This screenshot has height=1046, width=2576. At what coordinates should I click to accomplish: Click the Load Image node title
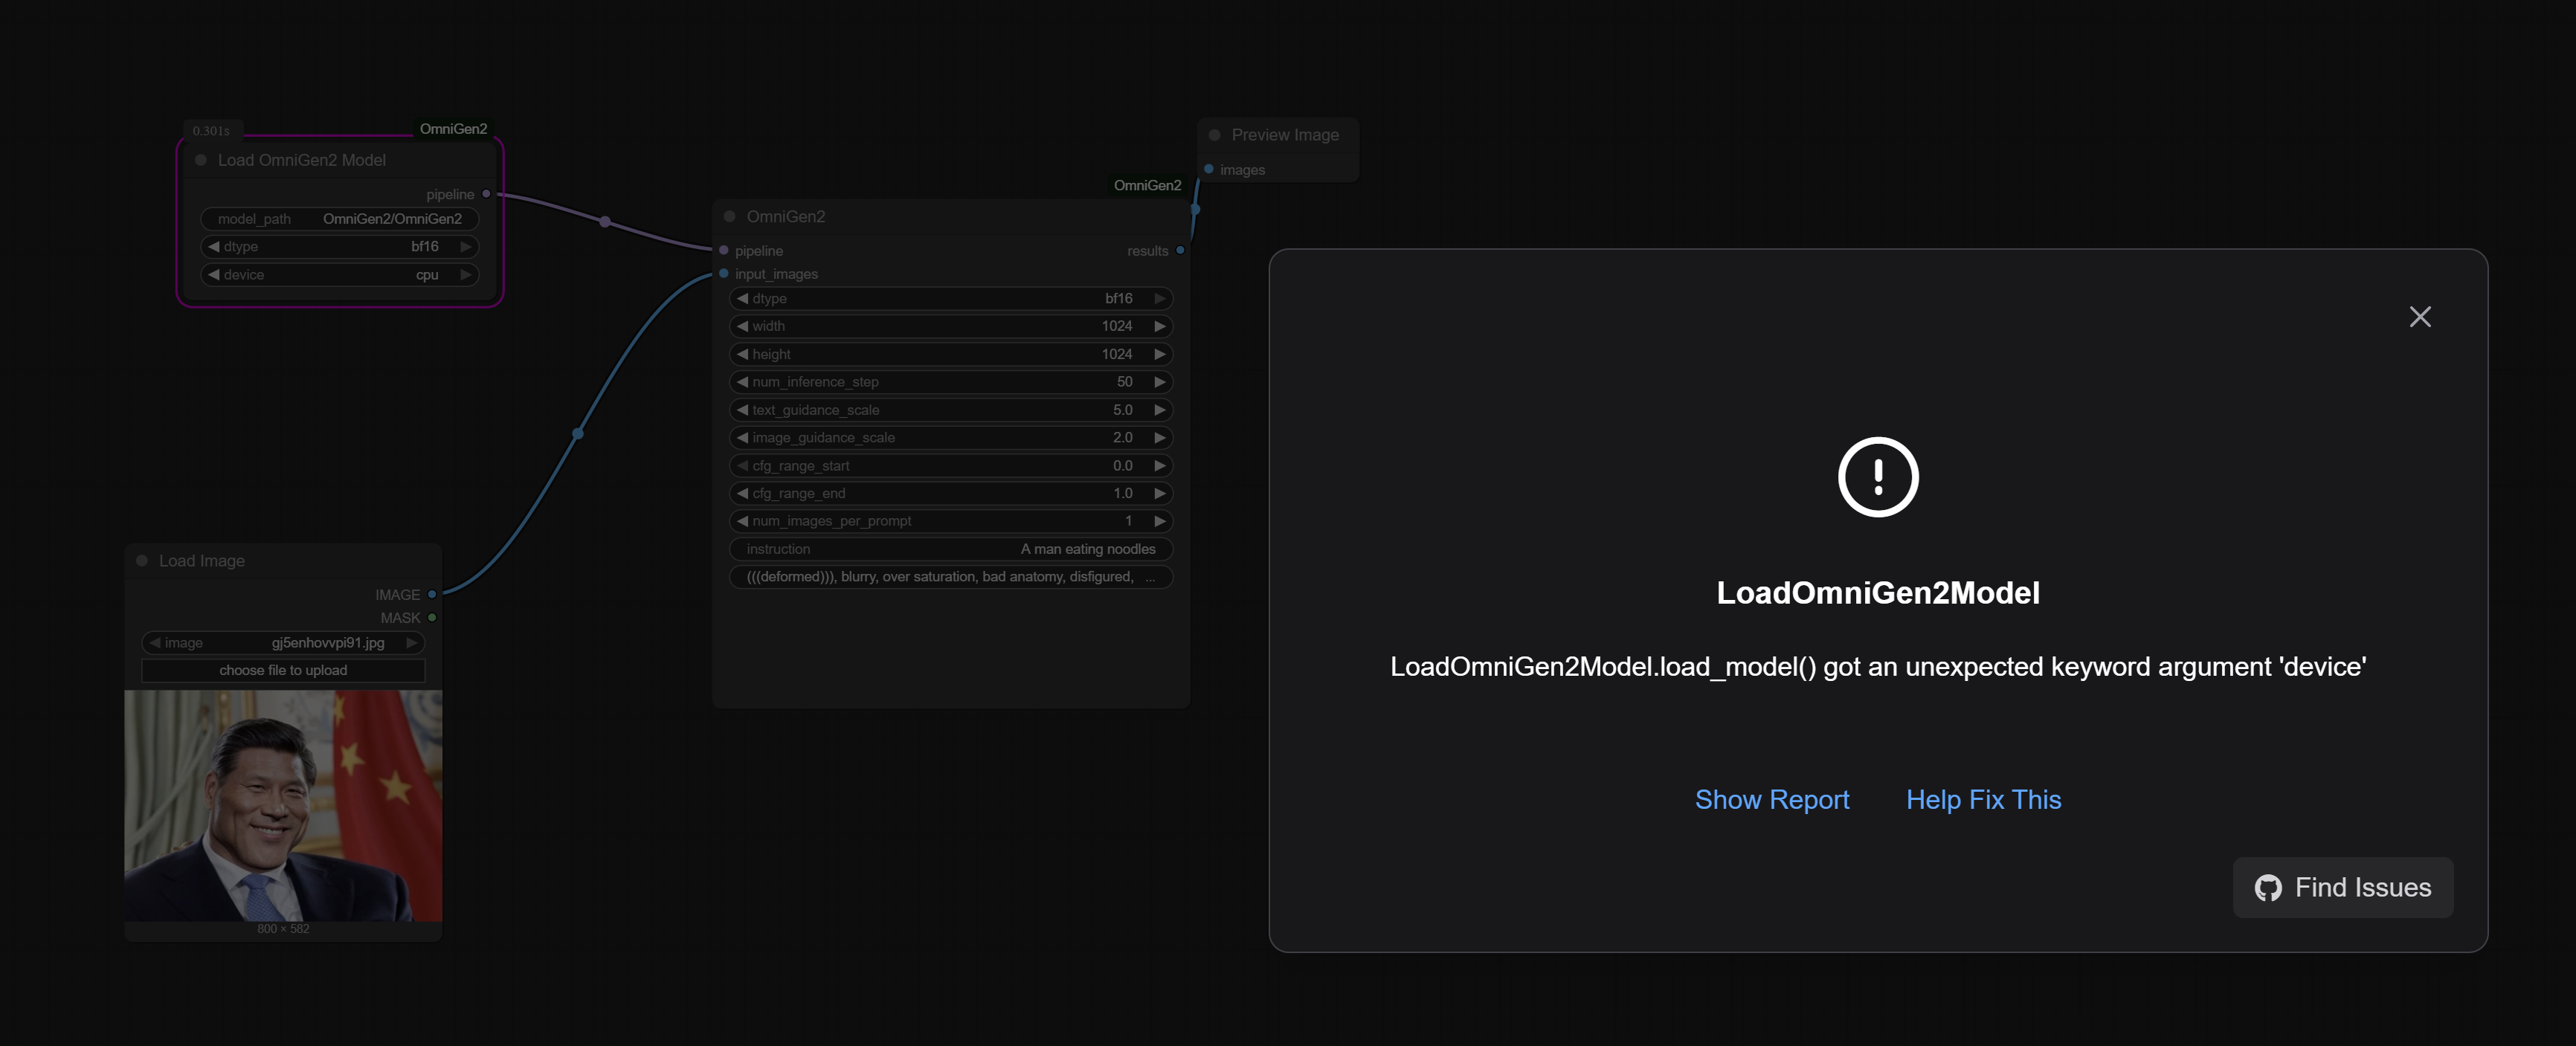[x=202, y=561]
